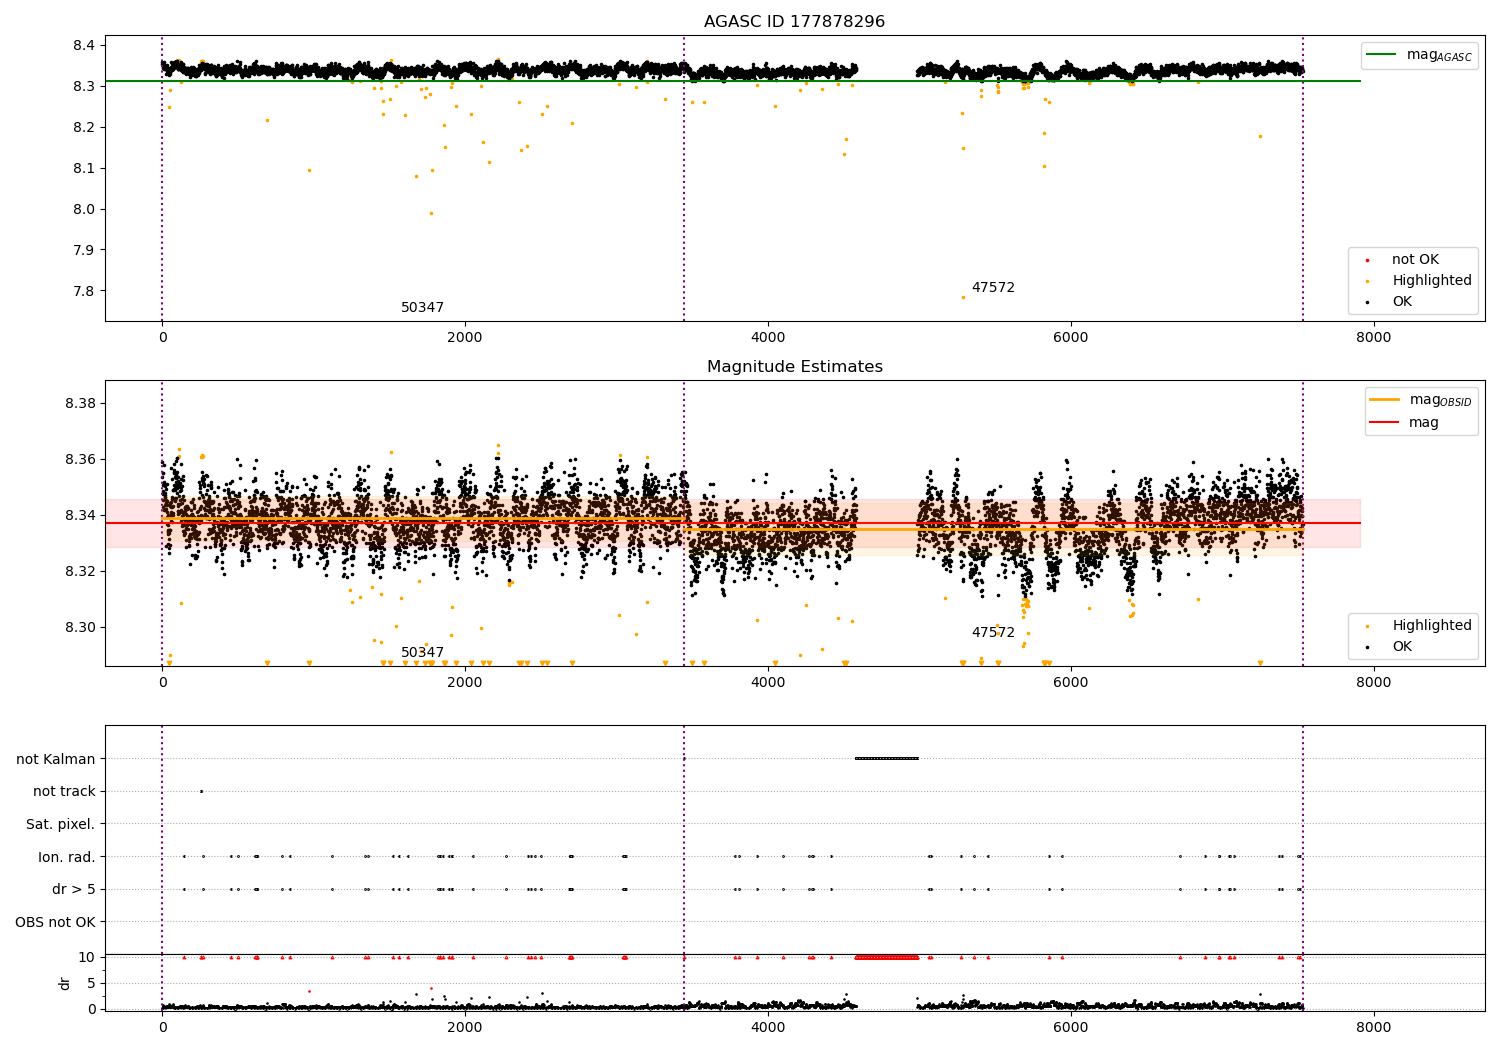The image size is (1500, 1050).
Task: Click the 6000 x-tick under the AGASC ID plot
Action: click(1071, 338)
